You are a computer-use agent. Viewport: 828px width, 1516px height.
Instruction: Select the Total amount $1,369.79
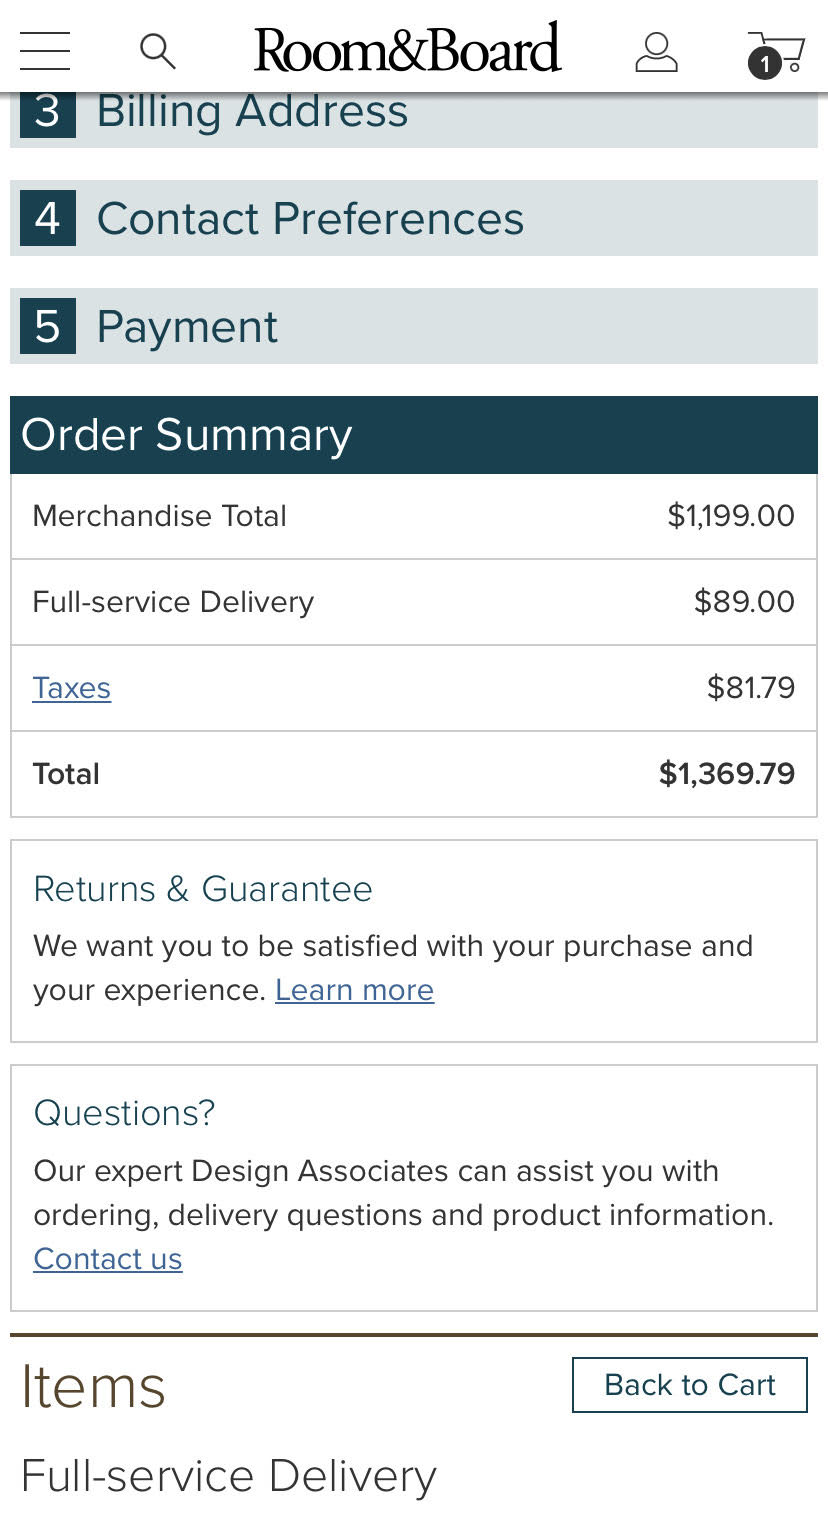726,774
